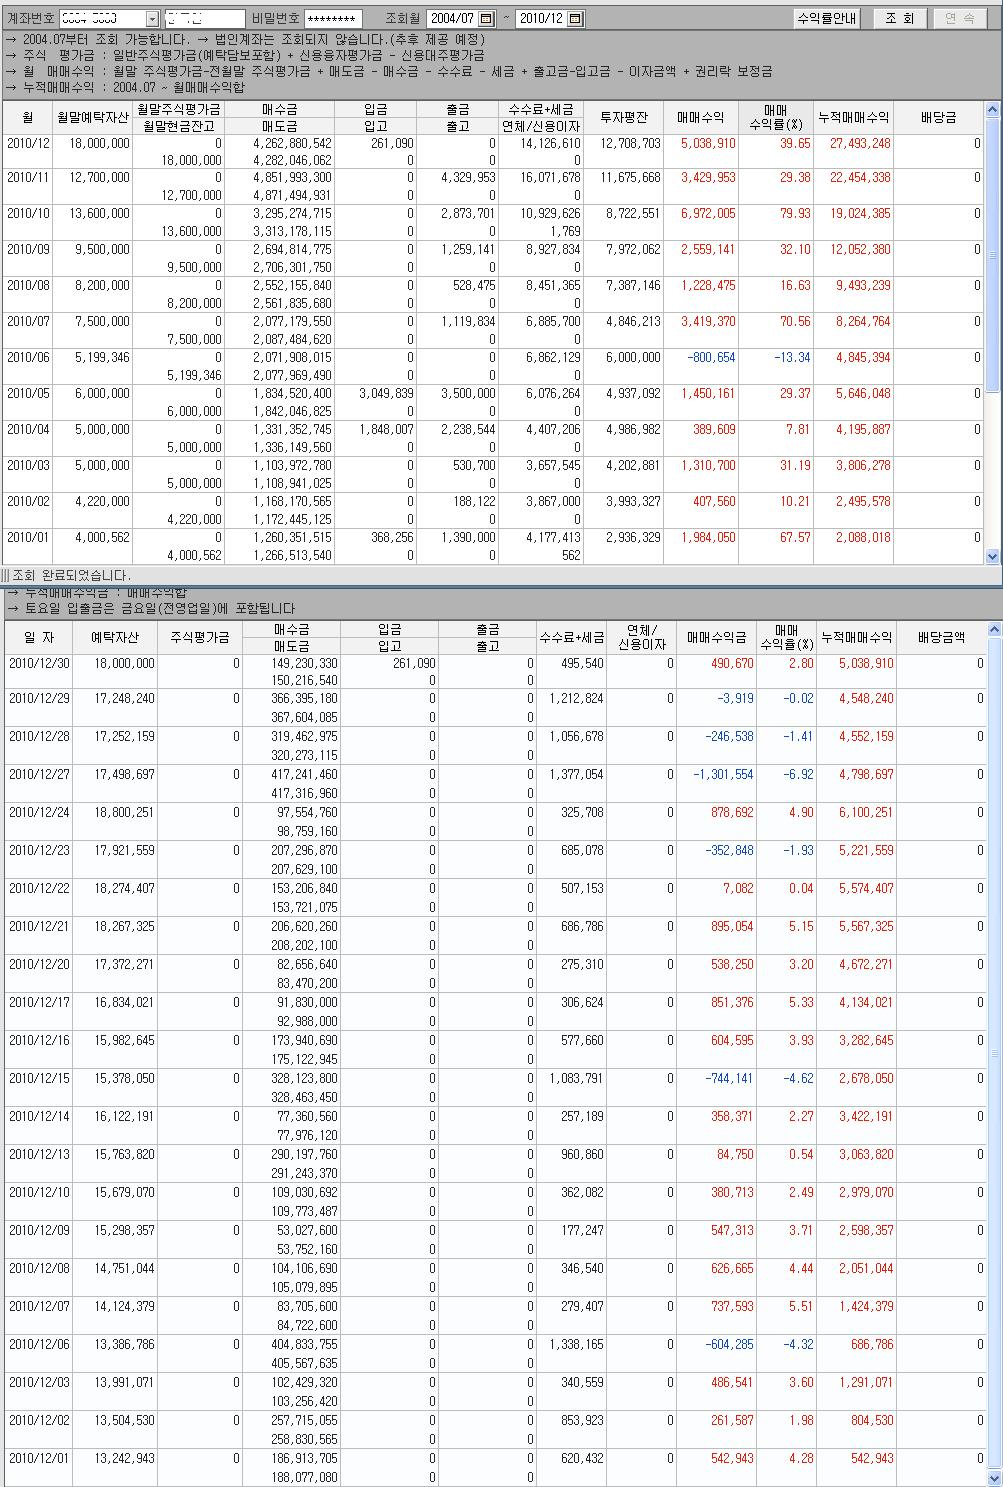Open the start month calendar picker

point(486,19)
